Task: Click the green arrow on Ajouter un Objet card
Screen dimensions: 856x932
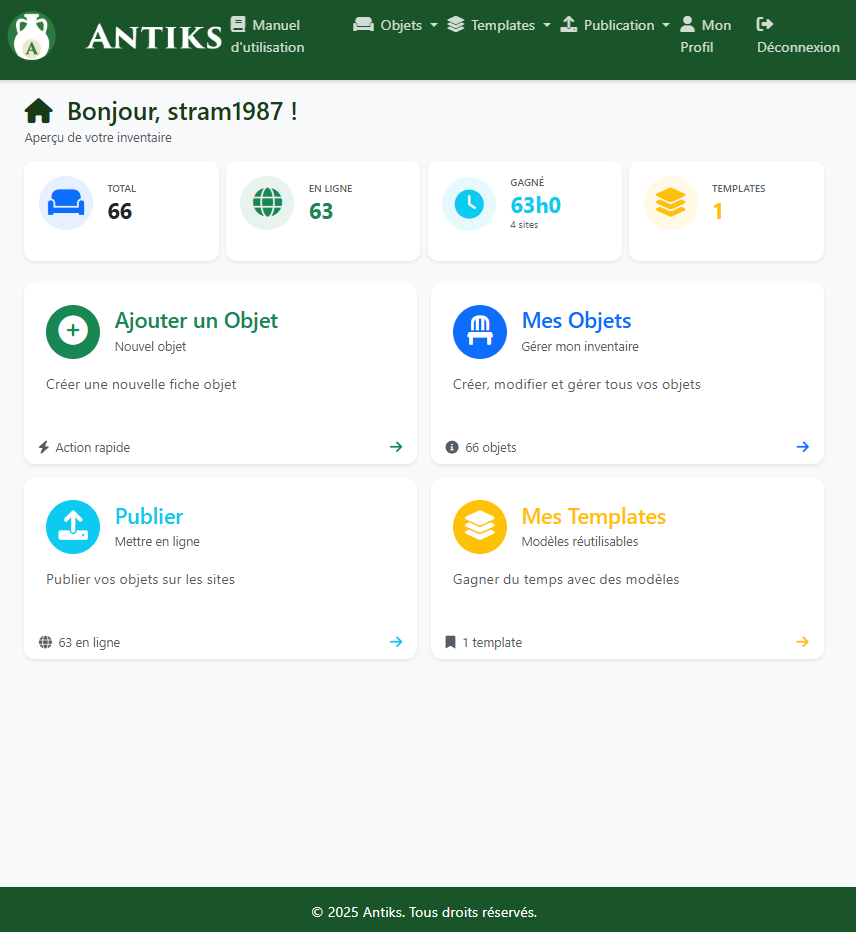Action: tap(396, 447)
